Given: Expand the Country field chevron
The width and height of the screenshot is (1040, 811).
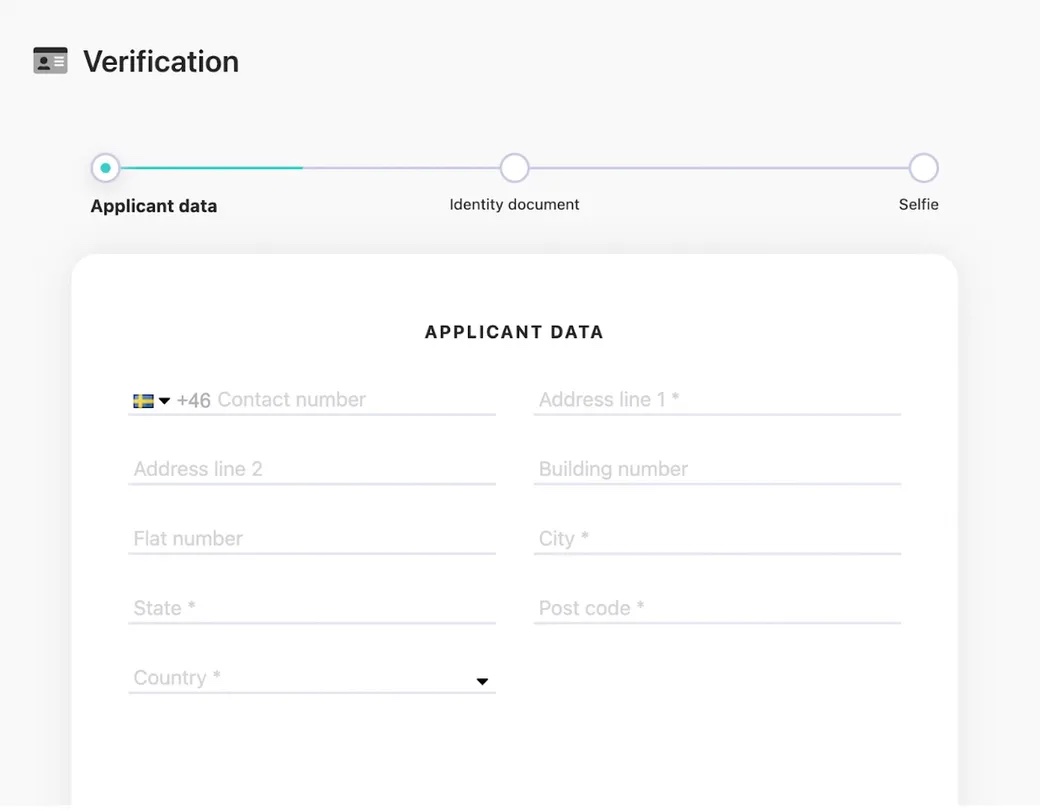Looking at the screenshot, I should (x=482, y=681).
